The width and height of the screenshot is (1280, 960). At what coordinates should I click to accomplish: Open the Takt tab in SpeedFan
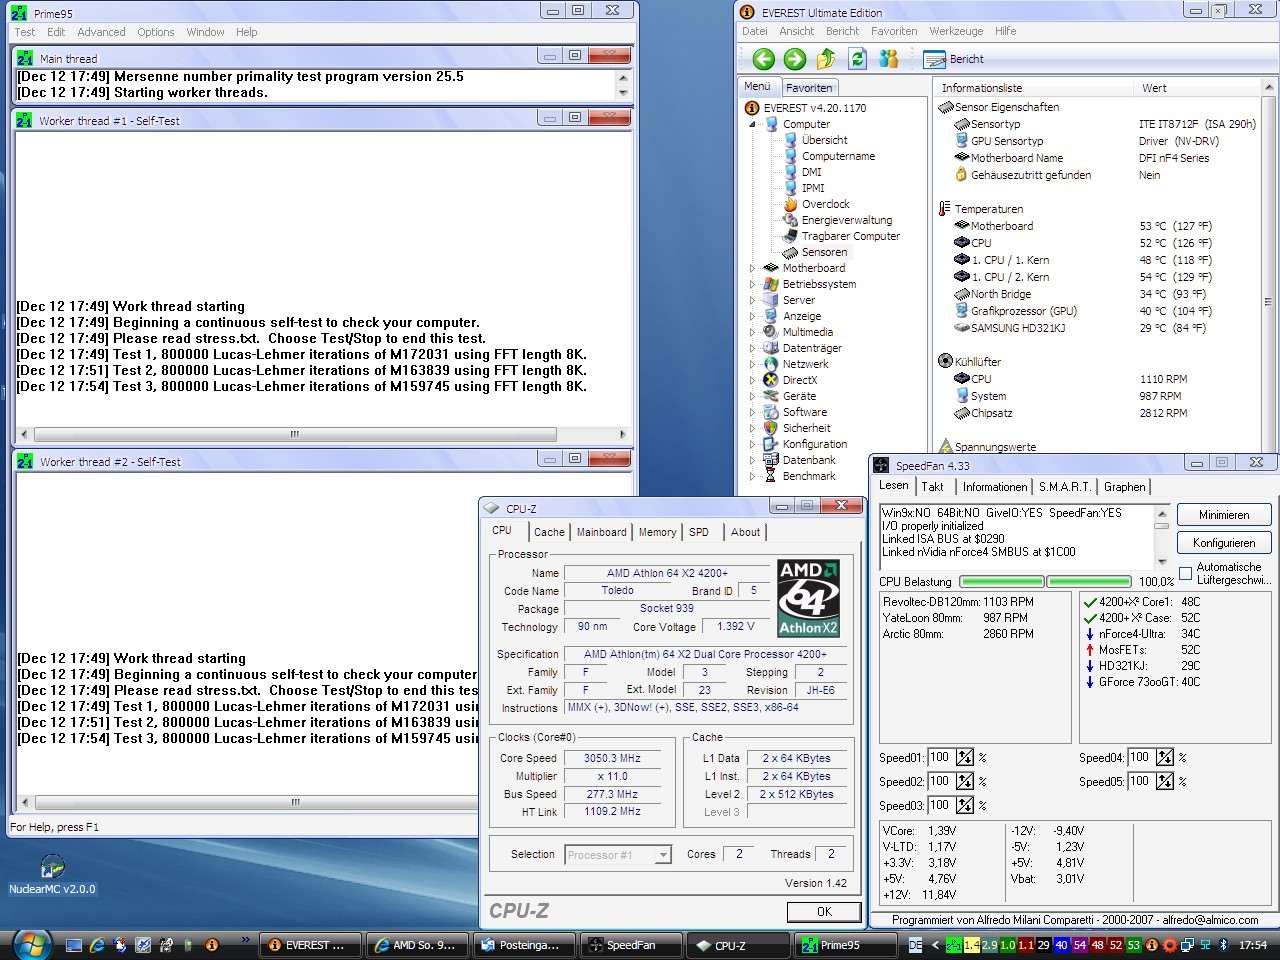(932, 487)
